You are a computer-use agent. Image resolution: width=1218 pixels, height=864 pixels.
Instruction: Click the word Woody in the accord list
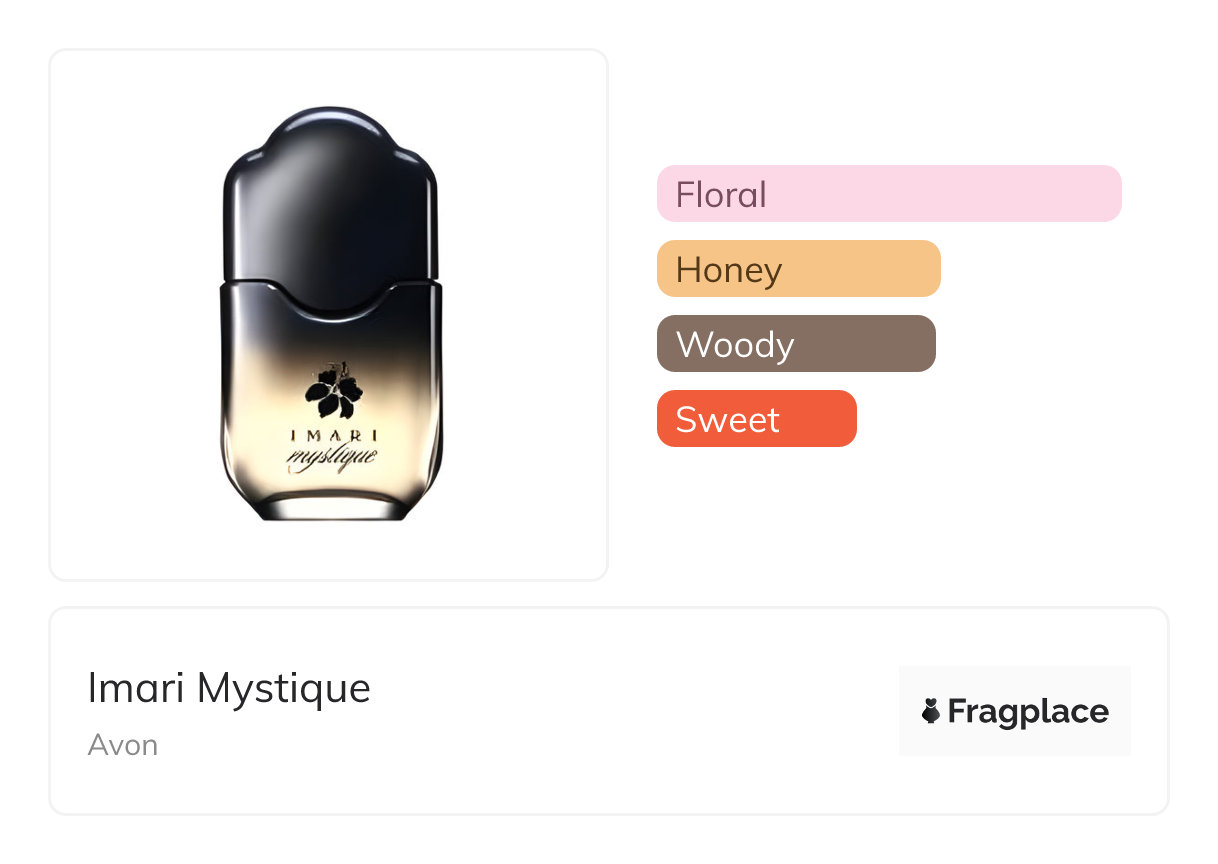click(735, 345)
